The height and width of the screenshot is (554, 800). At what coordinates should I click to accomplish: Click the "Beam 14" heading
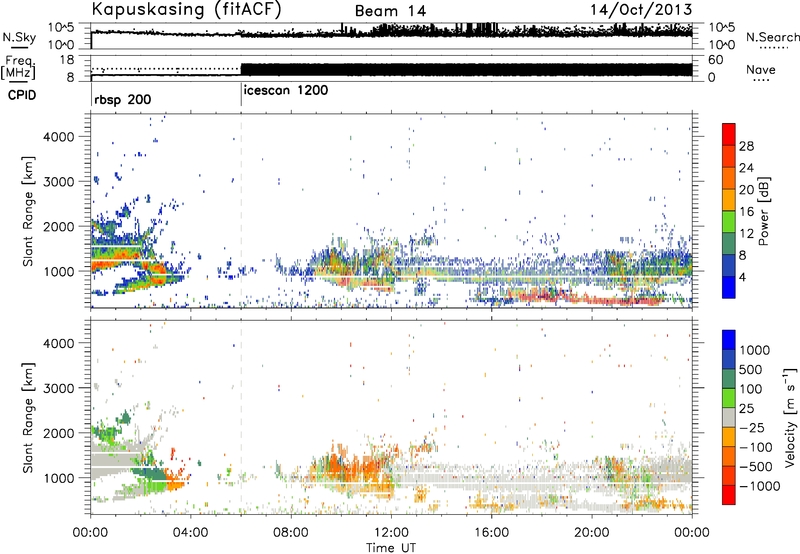[x=390, y=11]
